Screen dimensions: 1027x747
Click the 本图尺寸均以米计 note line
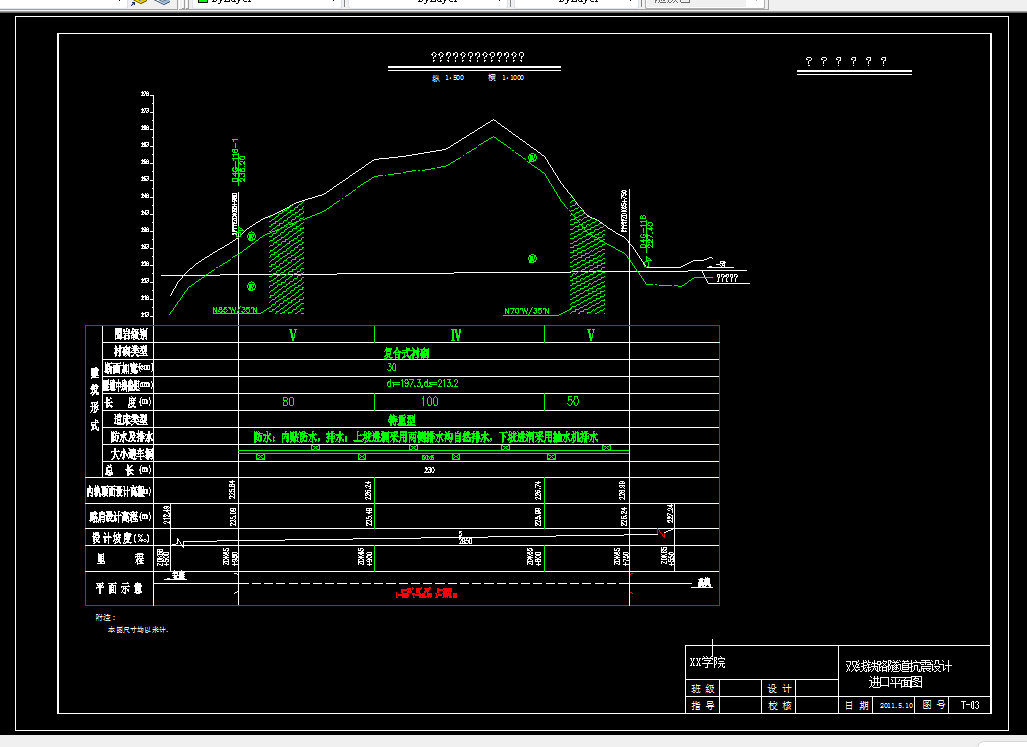(138, 630)
